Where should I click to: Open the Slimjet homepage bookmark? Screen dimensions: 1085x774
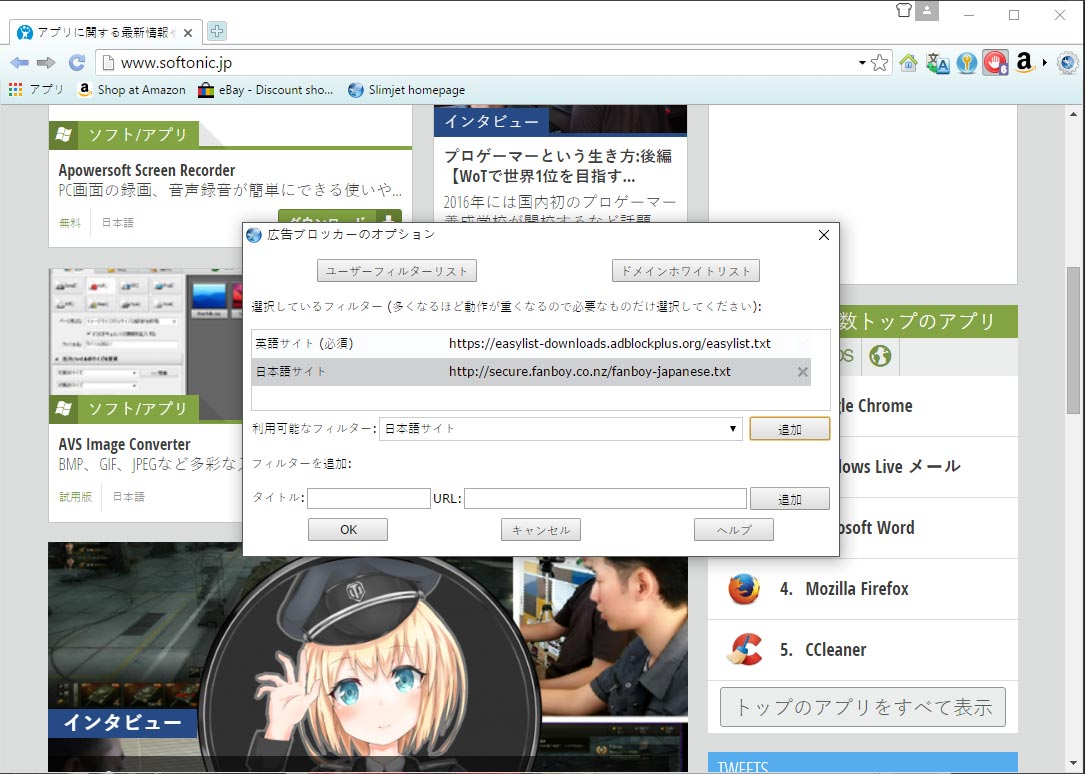coord(406,90)
